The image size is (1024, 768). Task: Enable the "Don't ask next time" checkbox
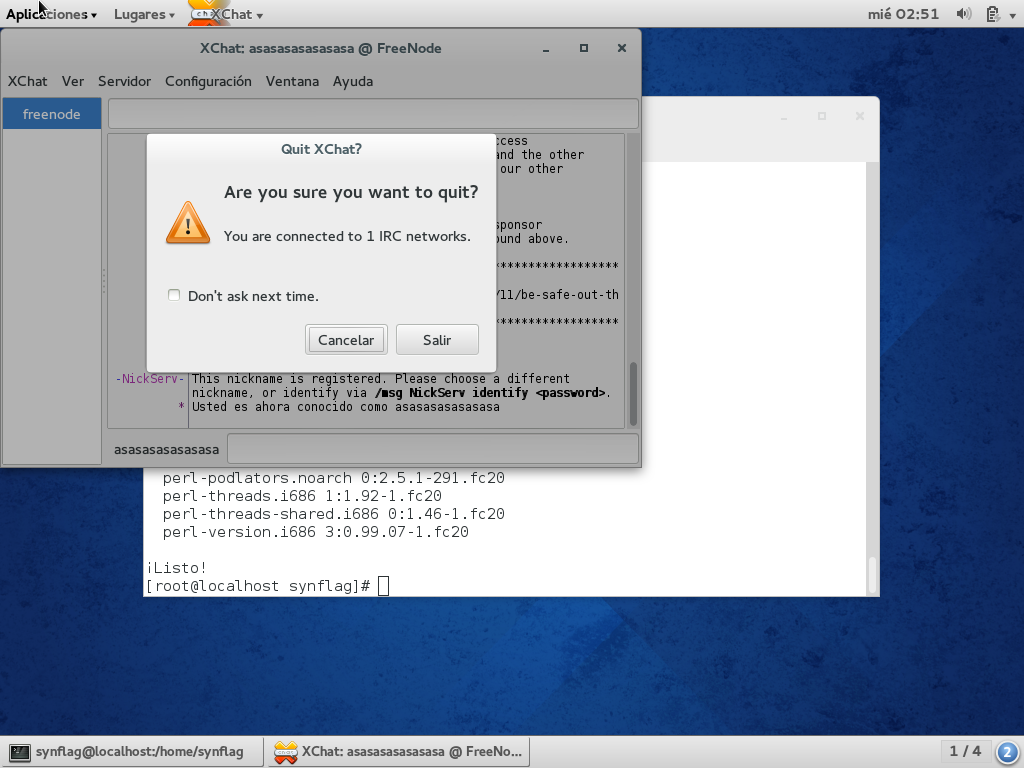coord(174,295)
